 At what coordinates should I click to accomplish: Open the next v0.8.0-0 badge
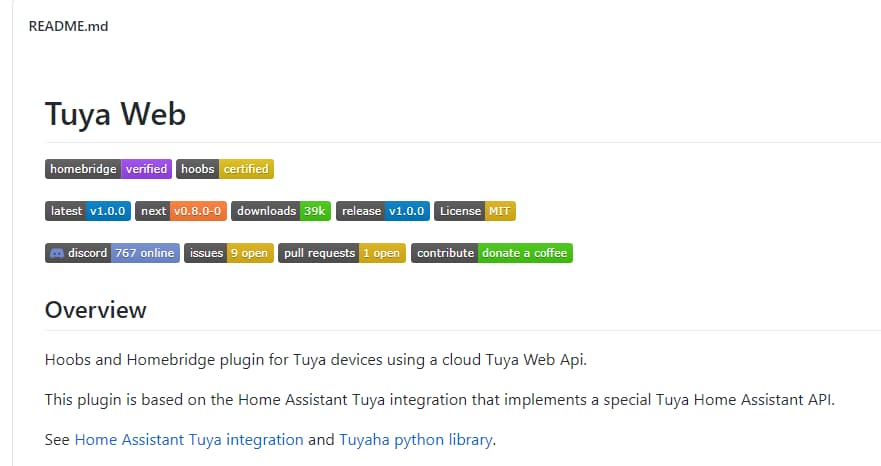click(181, 211)
